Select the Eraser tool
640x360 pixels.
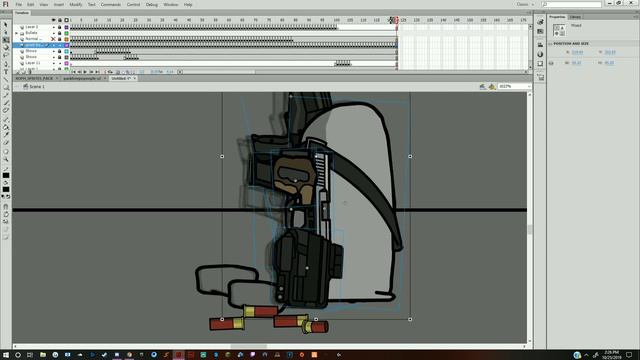pyautogui.click(x=6, y=142)
